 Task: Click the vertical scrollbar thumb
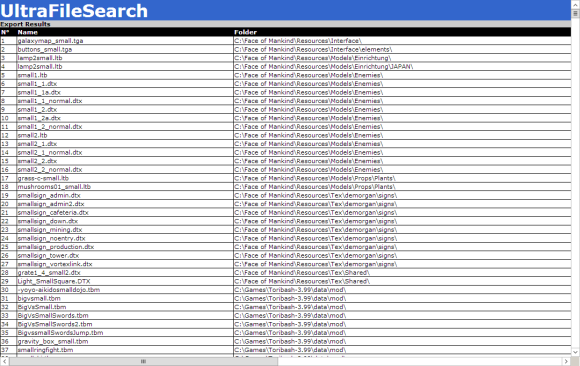575,13
